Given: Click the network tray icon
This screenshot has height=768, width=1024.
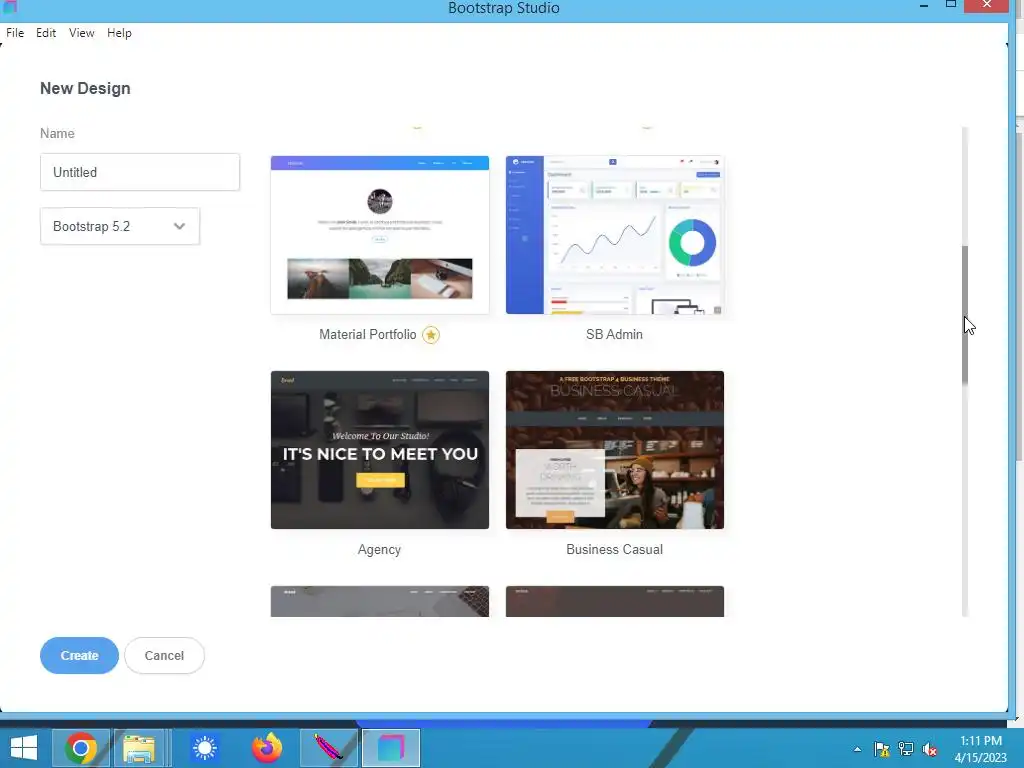Looking at the screenshot, I should click(x=906, y=749).
